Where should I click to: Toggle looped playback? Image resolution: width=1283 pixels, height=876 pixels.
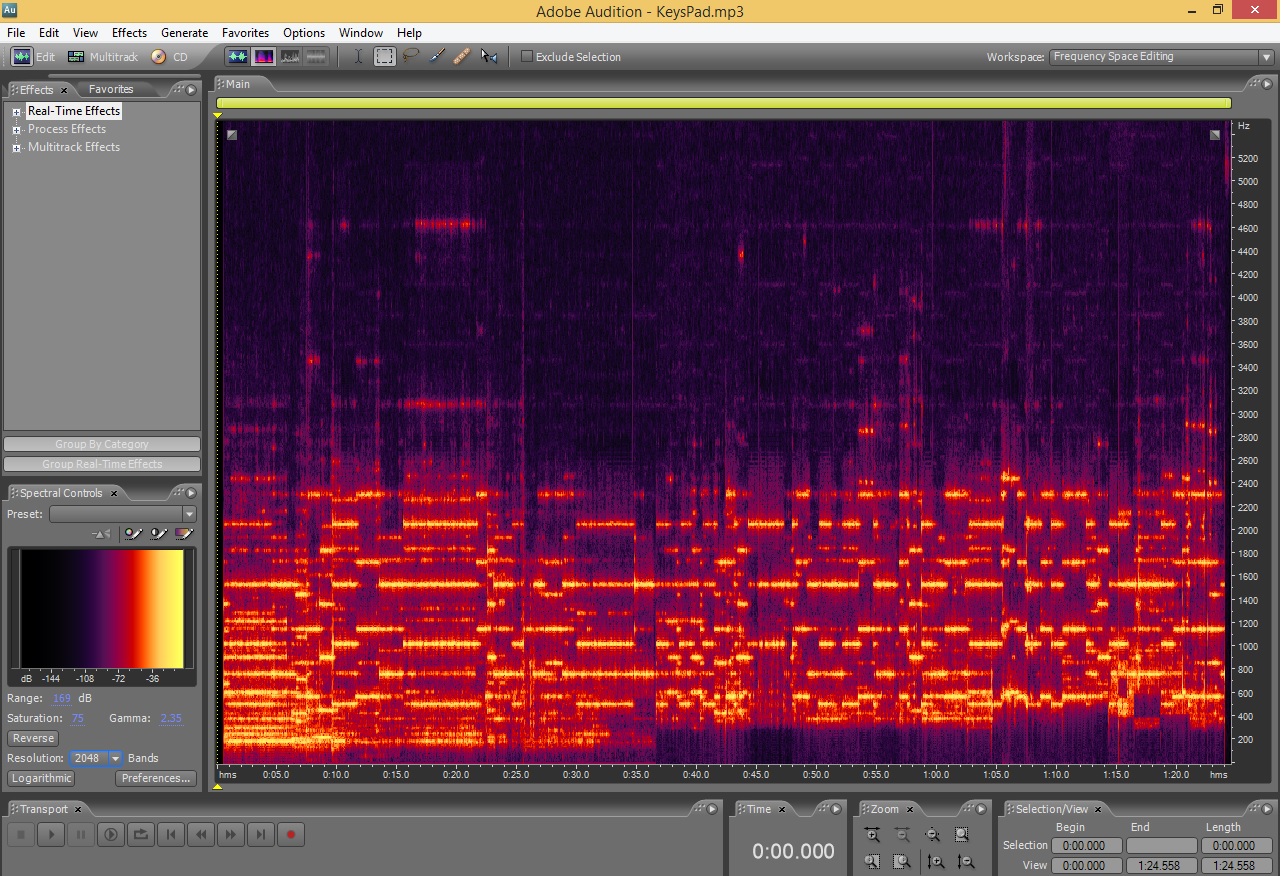point(141,834)
